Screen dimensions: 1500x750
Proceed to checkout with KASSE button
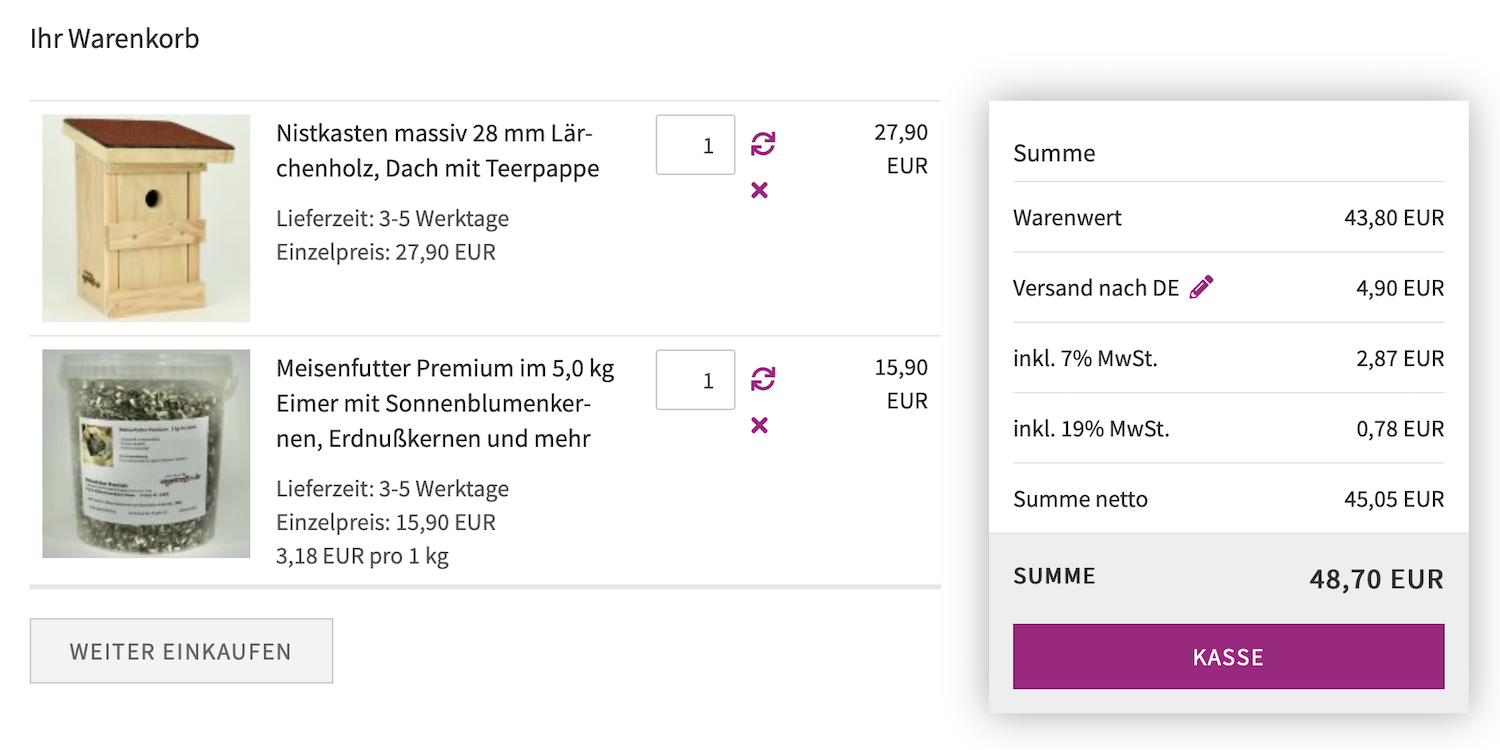[x=1228, y=657]
